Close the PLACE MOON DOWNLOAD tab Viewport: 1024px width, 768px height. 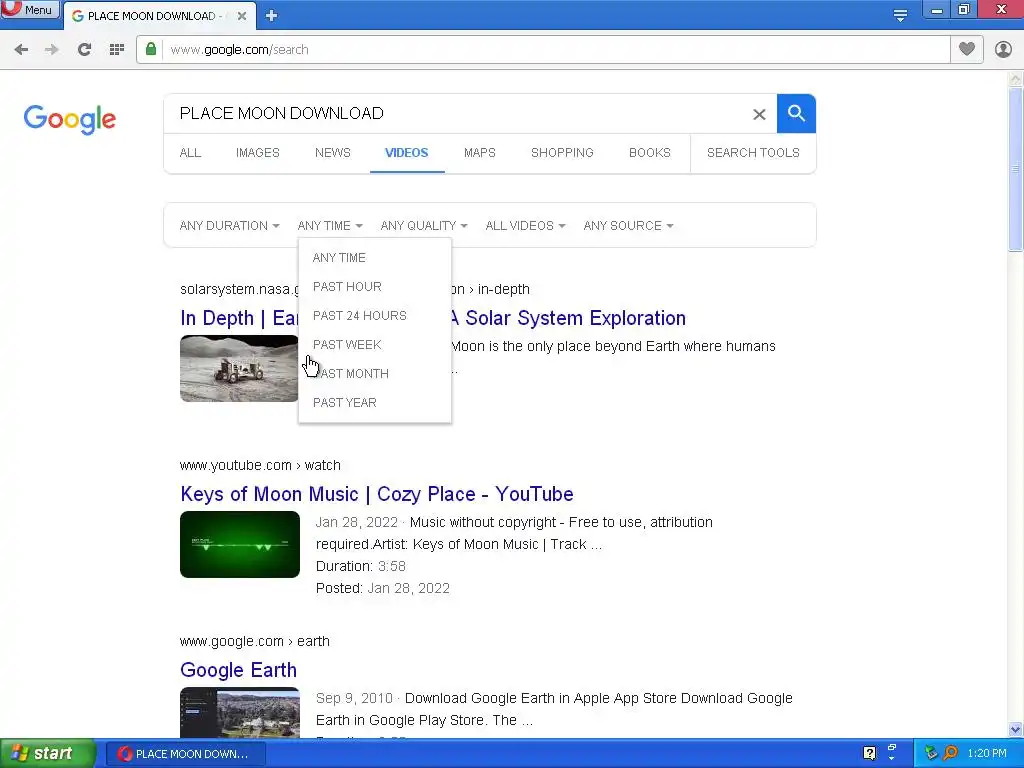coord(242,16)
